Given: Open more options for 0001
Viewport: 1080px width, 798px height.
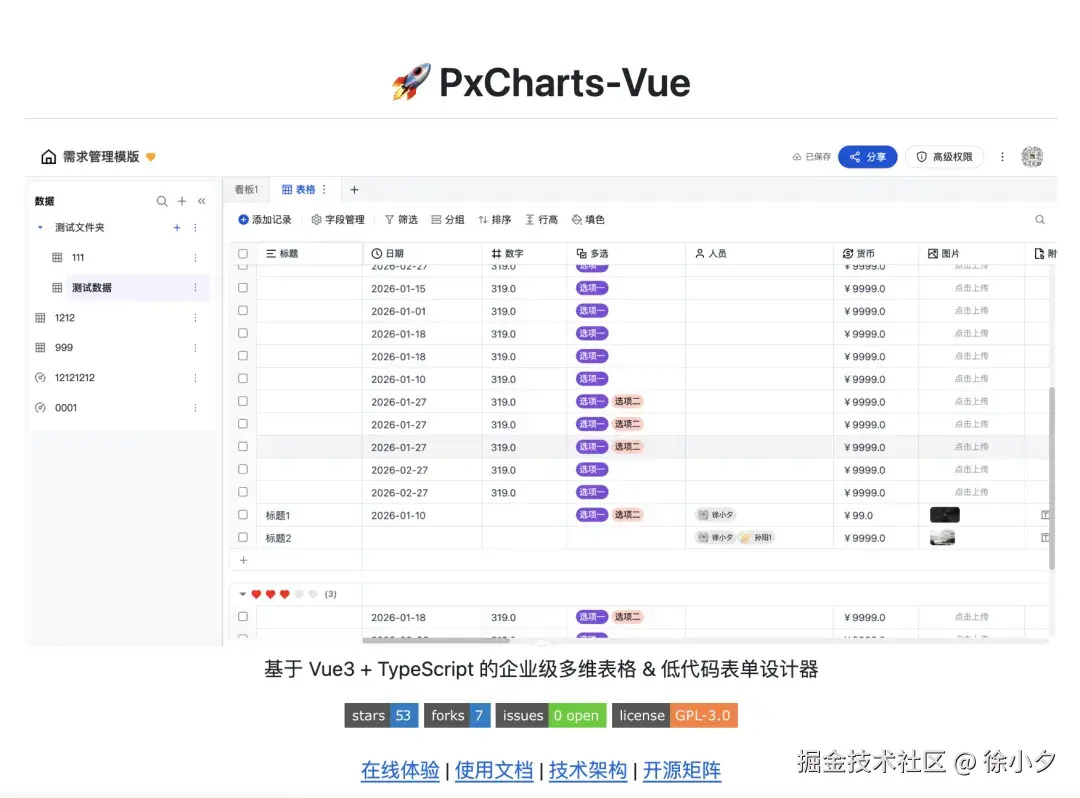Looking at the screenshot, I should [x=196, y=408].
